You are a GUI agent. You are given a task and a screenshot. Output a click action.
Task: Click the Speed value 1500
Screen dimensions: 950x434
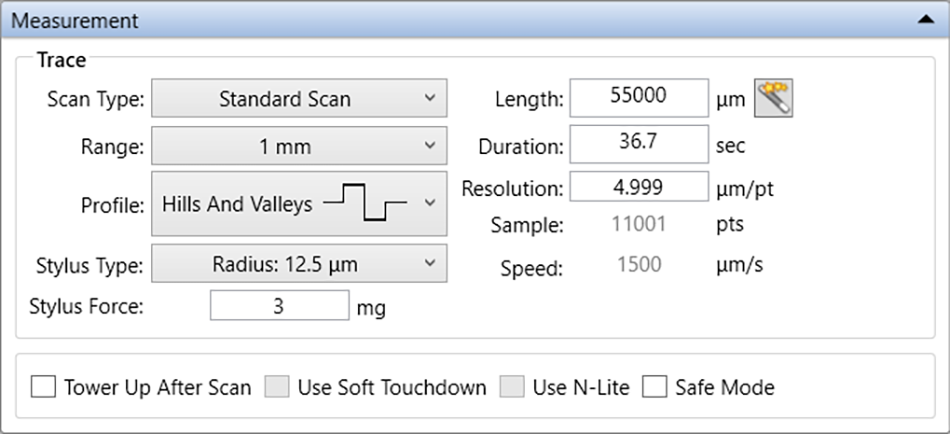pyautogui.click(x=640, y=265)
